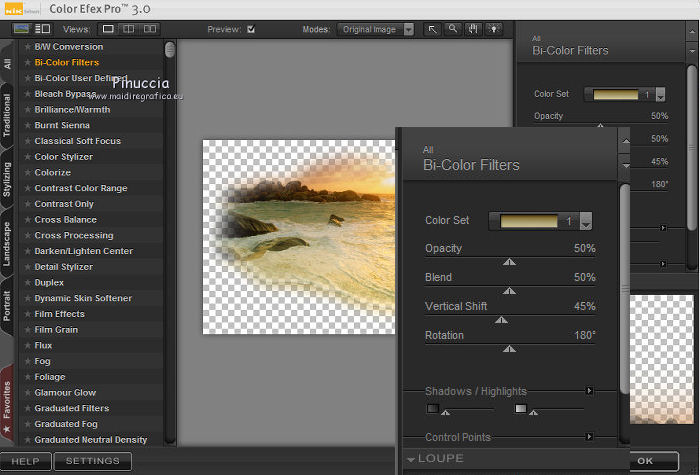Viewport: 700px width, 475px height.
Task: Select the arrow pointer tool
Action: click(x=433, y=30)
